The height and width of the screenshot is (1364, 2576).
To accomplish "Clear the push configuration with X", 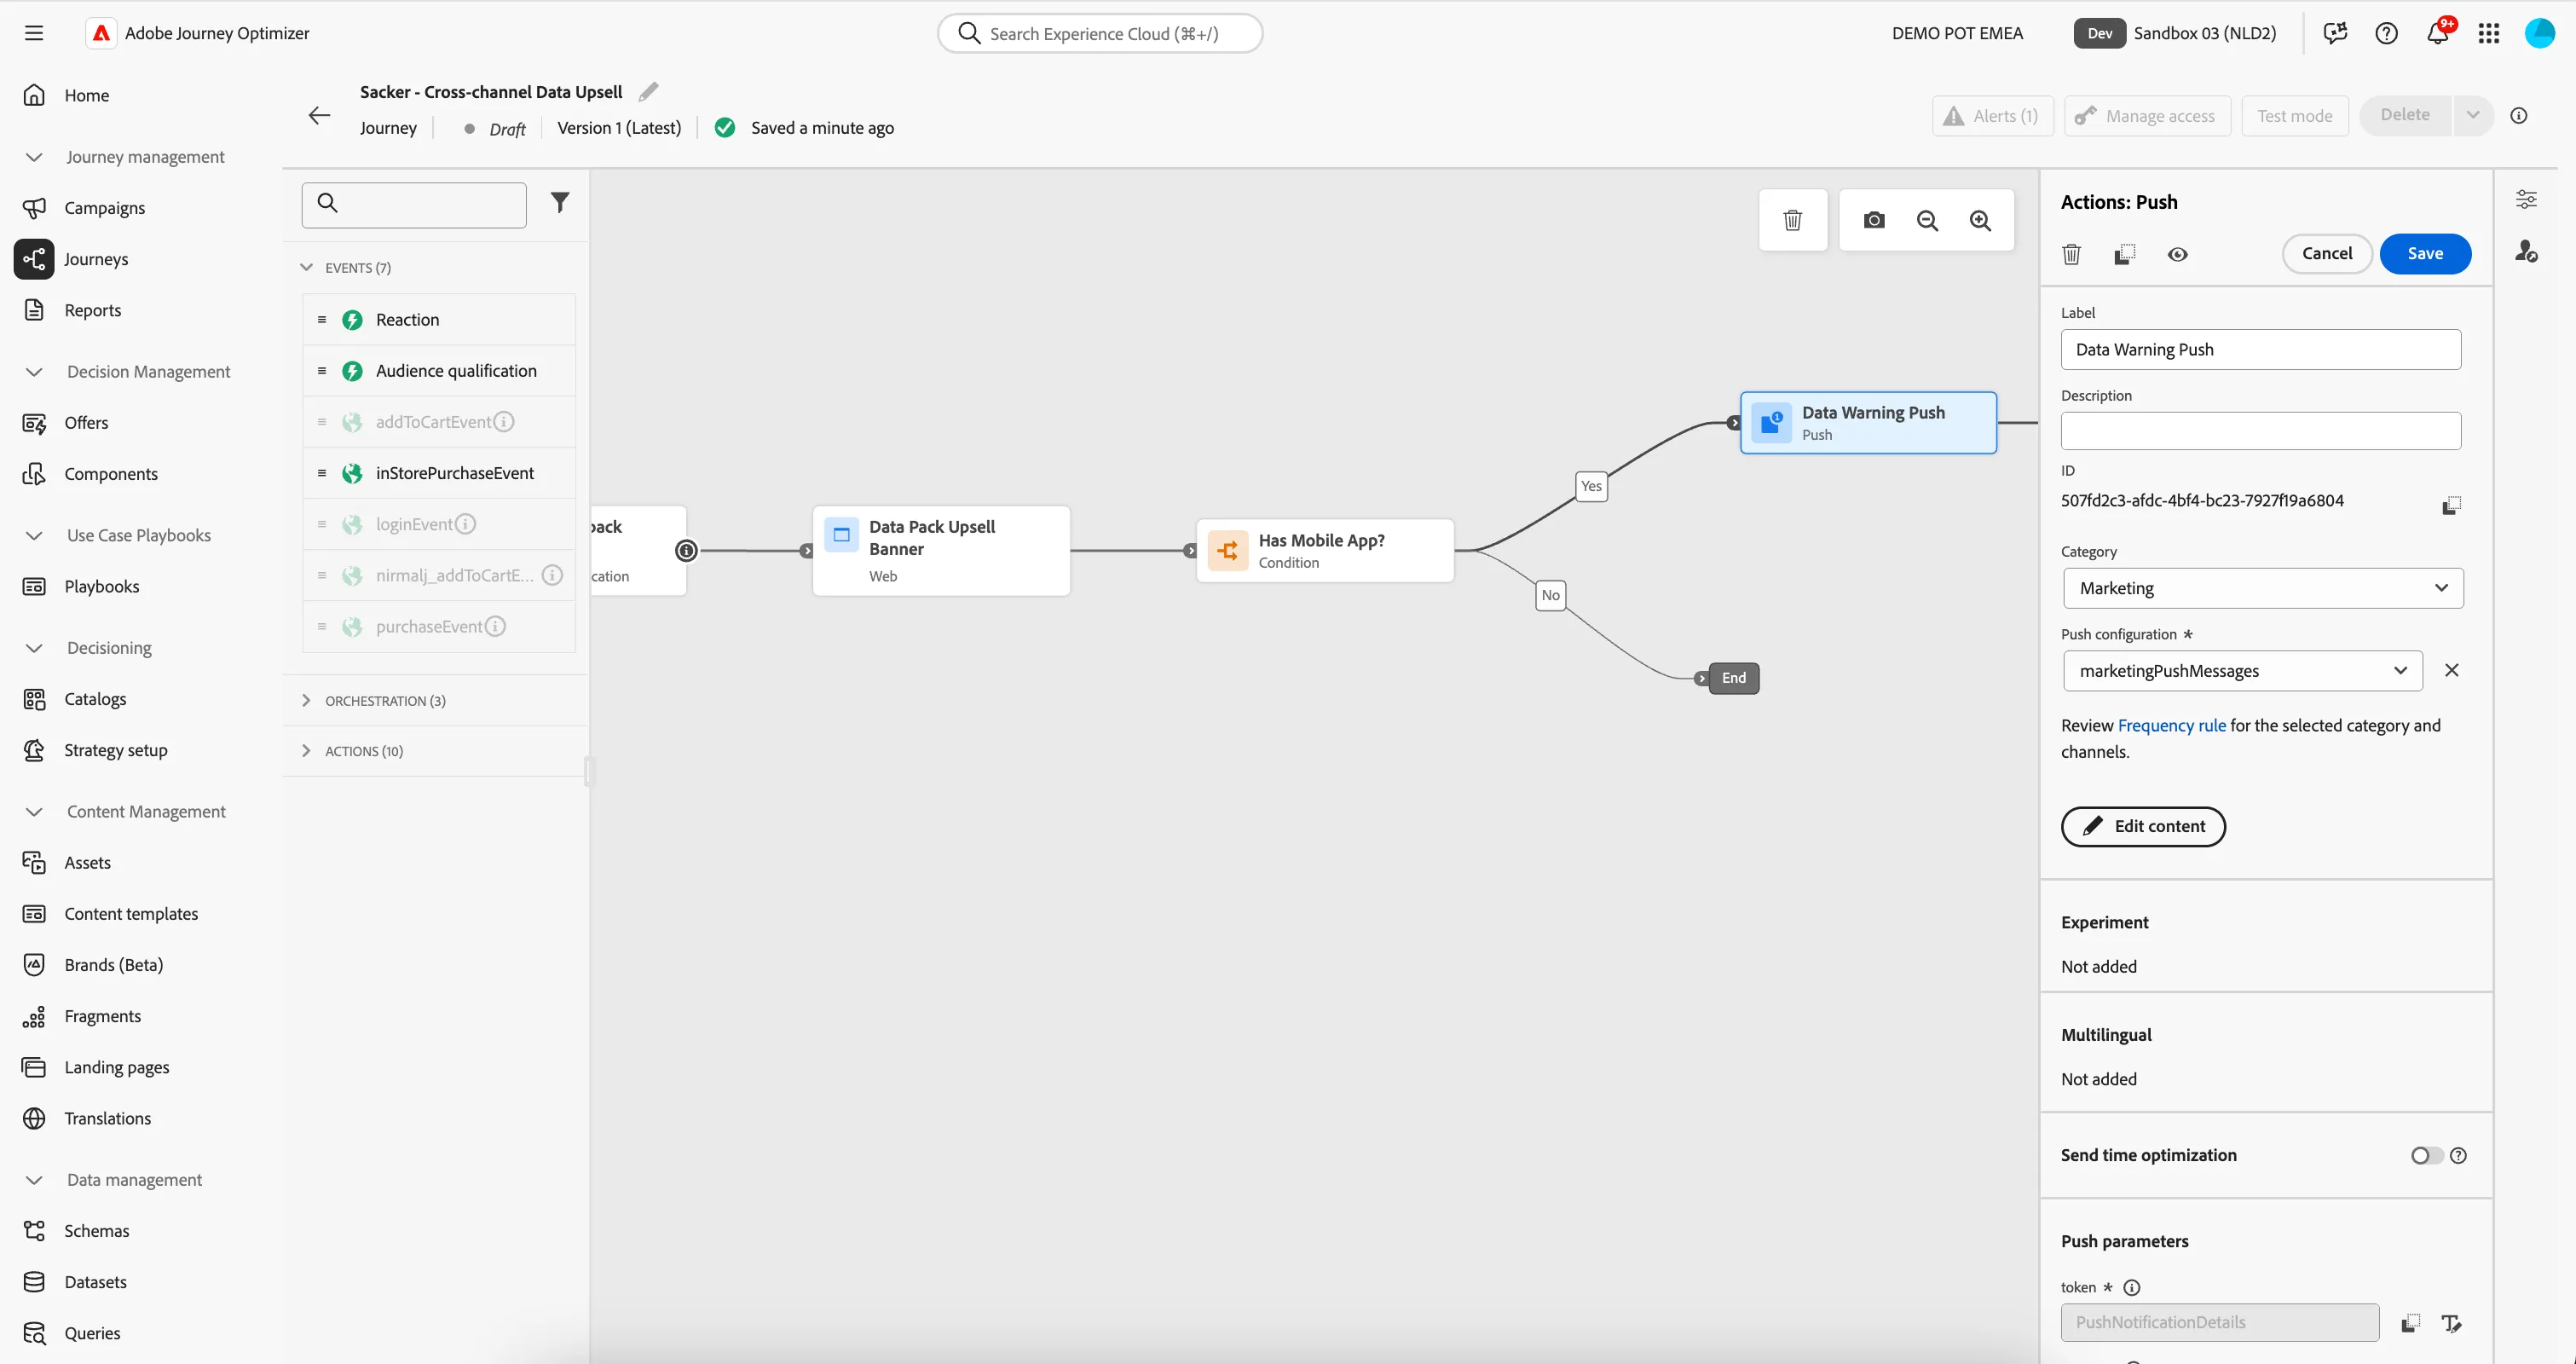I will pos(2451,670).
